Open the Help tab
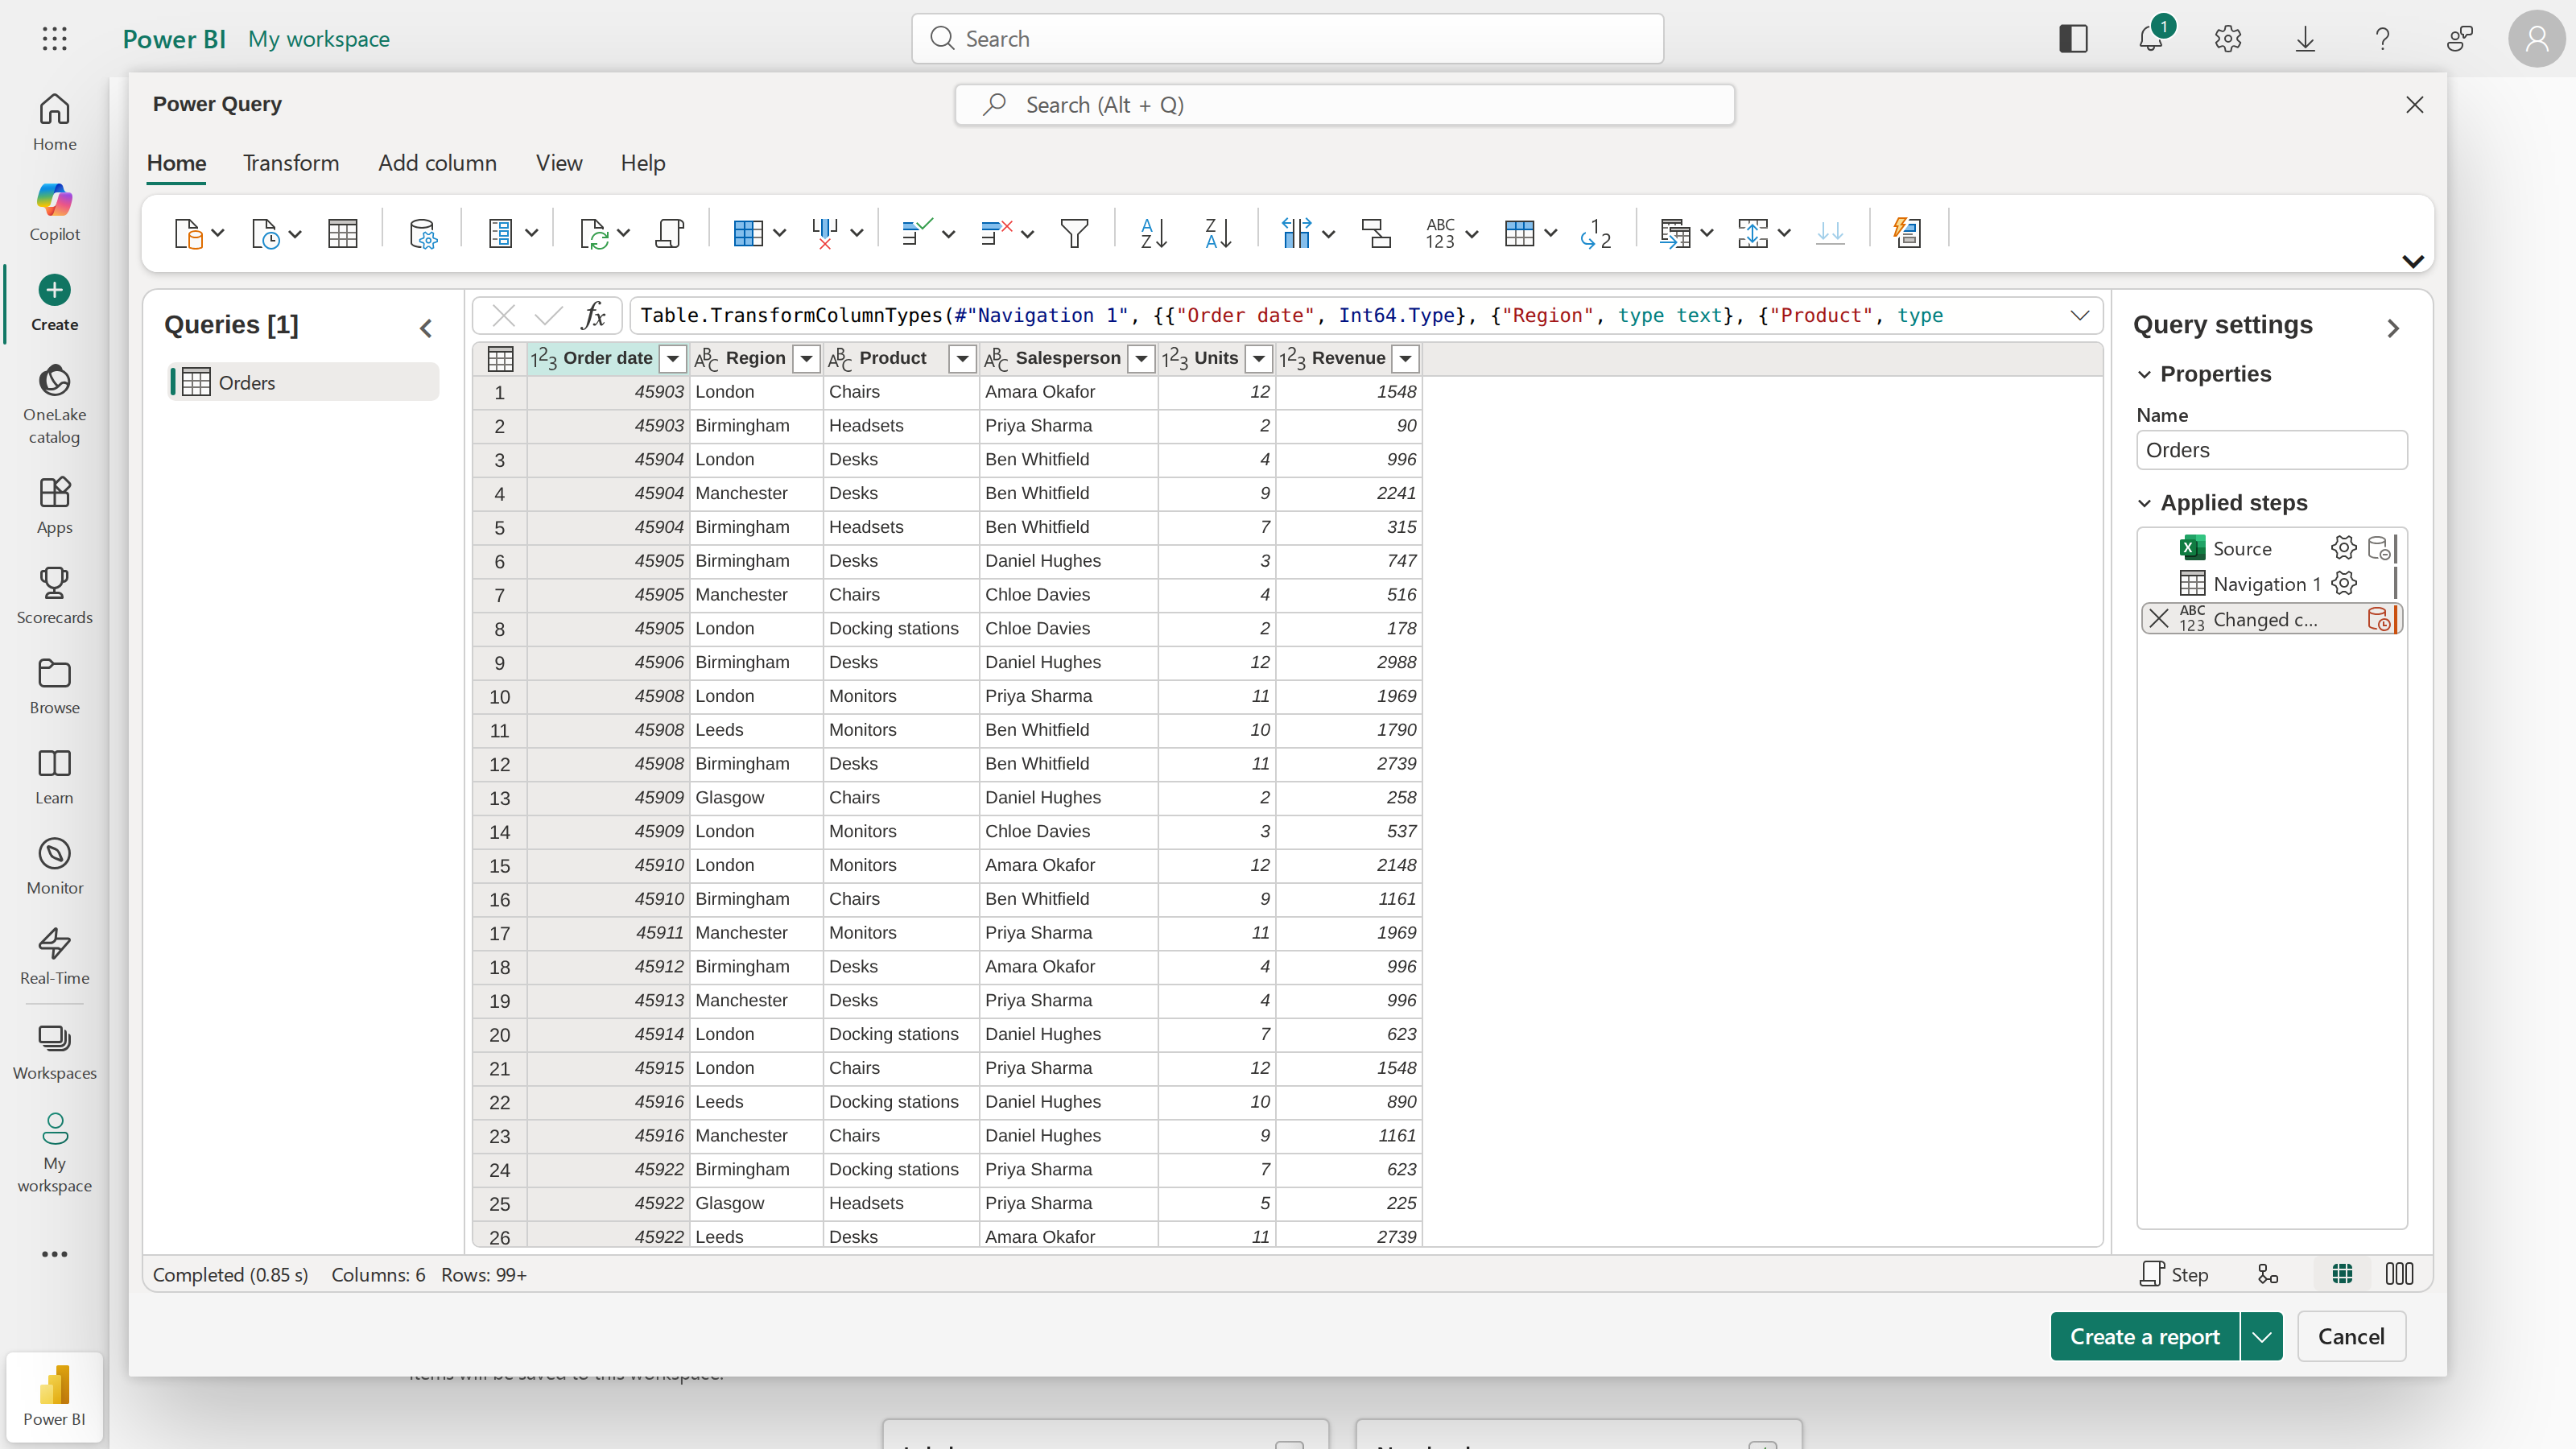The width and height of the screenshot is (2576, 1449). tap(643, 163)
